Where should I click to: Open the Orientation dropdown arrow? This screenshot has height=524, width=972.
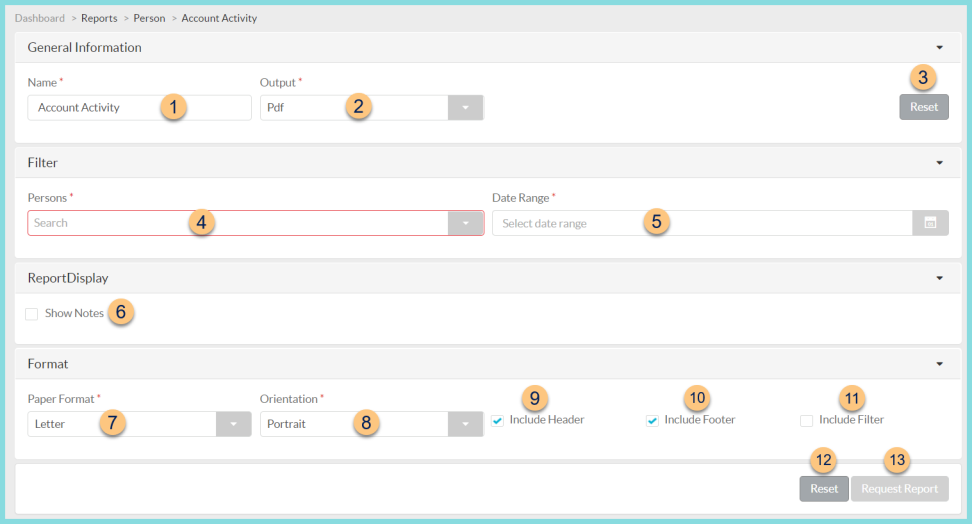pyautogui.click(x=466, y=424)
